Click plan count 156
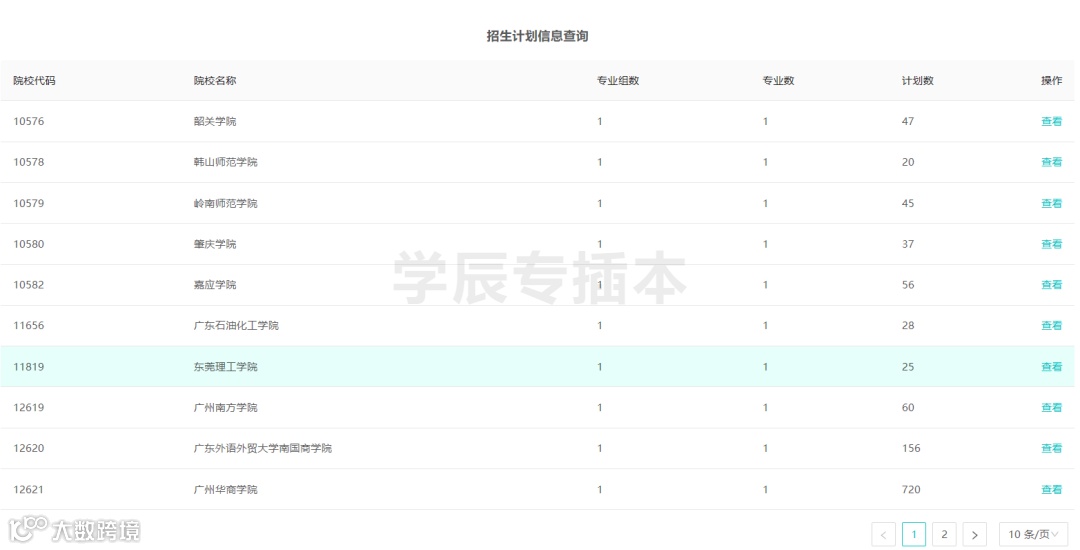The height and width of the screenshot is (550, 1080). pos(911,447)
